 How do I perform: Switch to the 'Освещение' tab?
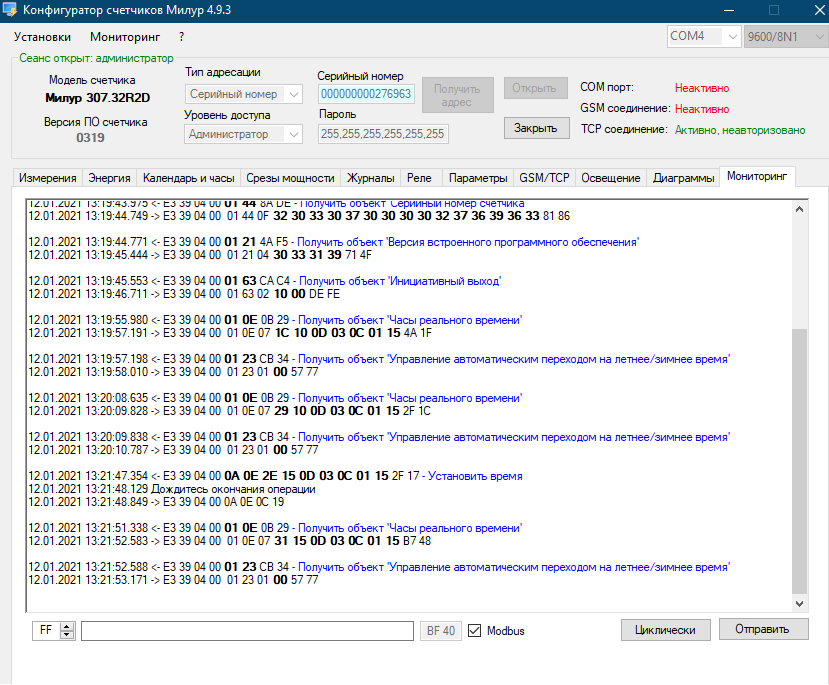[x=611, y=178]
